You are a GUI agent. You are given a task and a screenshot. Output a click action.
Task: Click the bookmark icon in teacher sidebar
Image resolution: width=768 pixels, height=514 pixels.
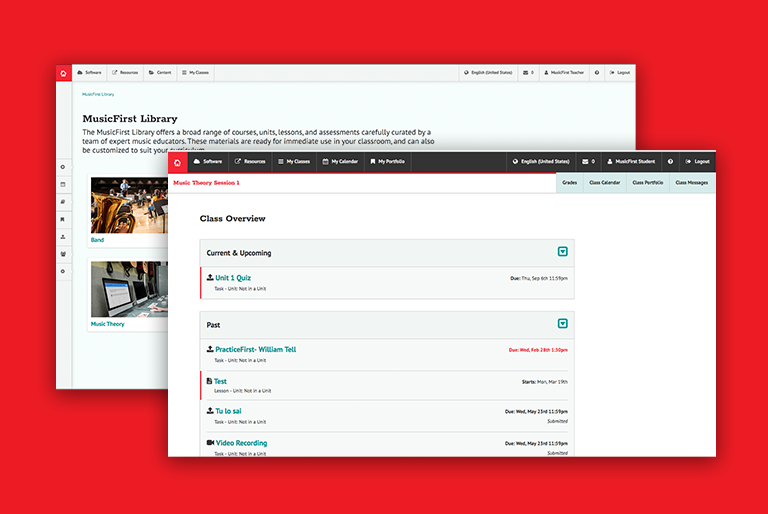tap(63, 220)
